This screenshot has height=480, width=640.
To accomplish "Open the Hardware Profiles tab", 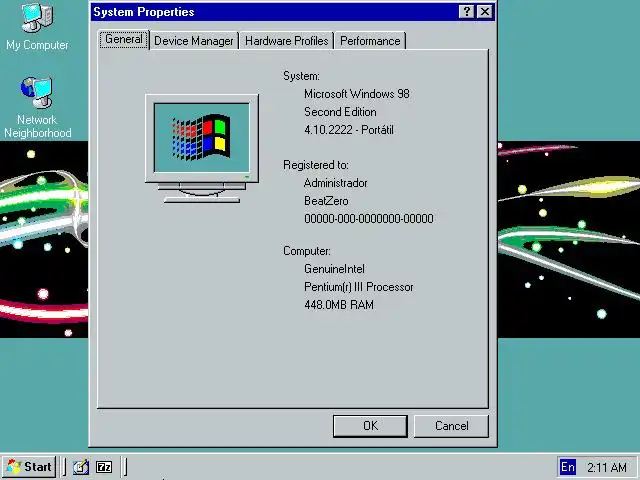I will point(287,41).
